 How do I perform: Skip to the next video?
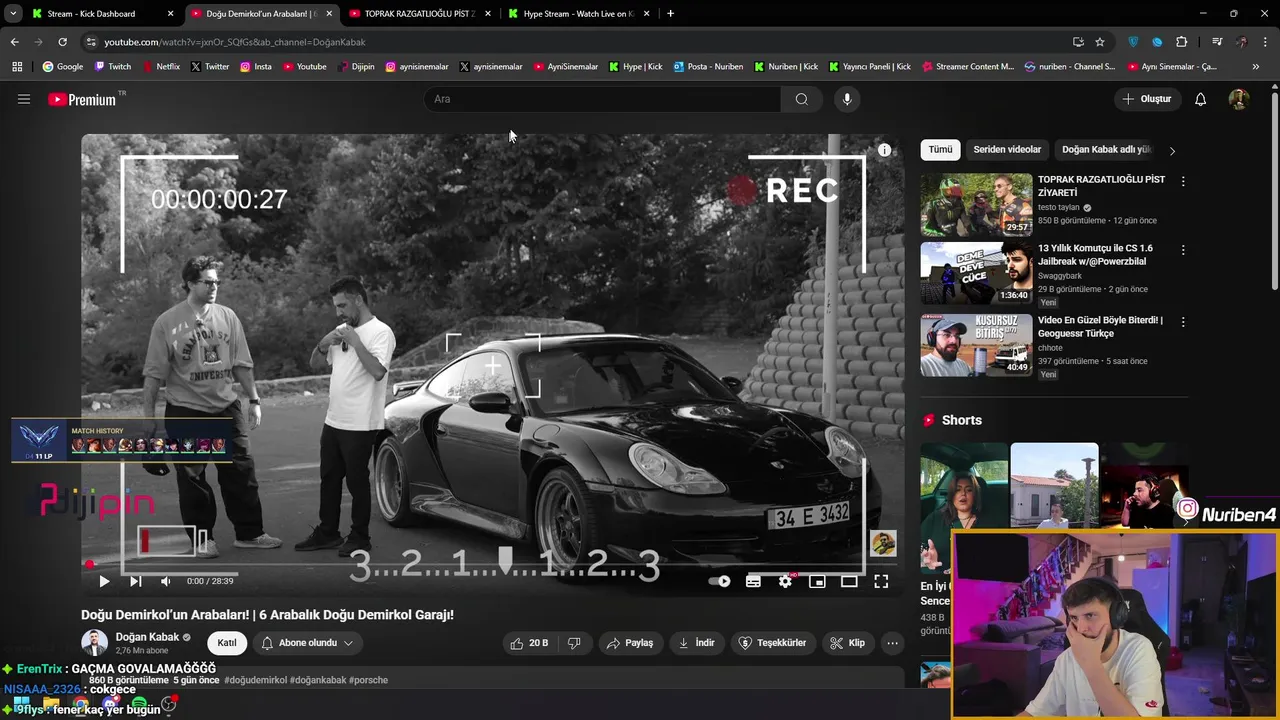coord(135,581)
